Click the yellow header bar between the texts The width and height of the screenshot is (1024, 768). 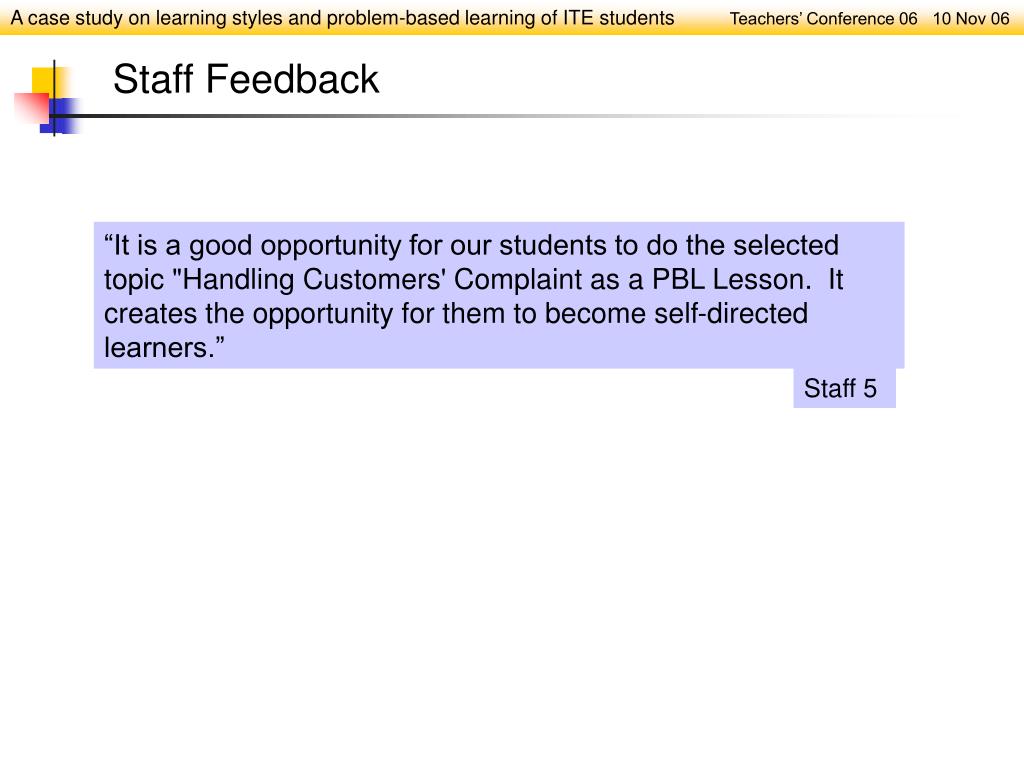(x=702, y=18)
